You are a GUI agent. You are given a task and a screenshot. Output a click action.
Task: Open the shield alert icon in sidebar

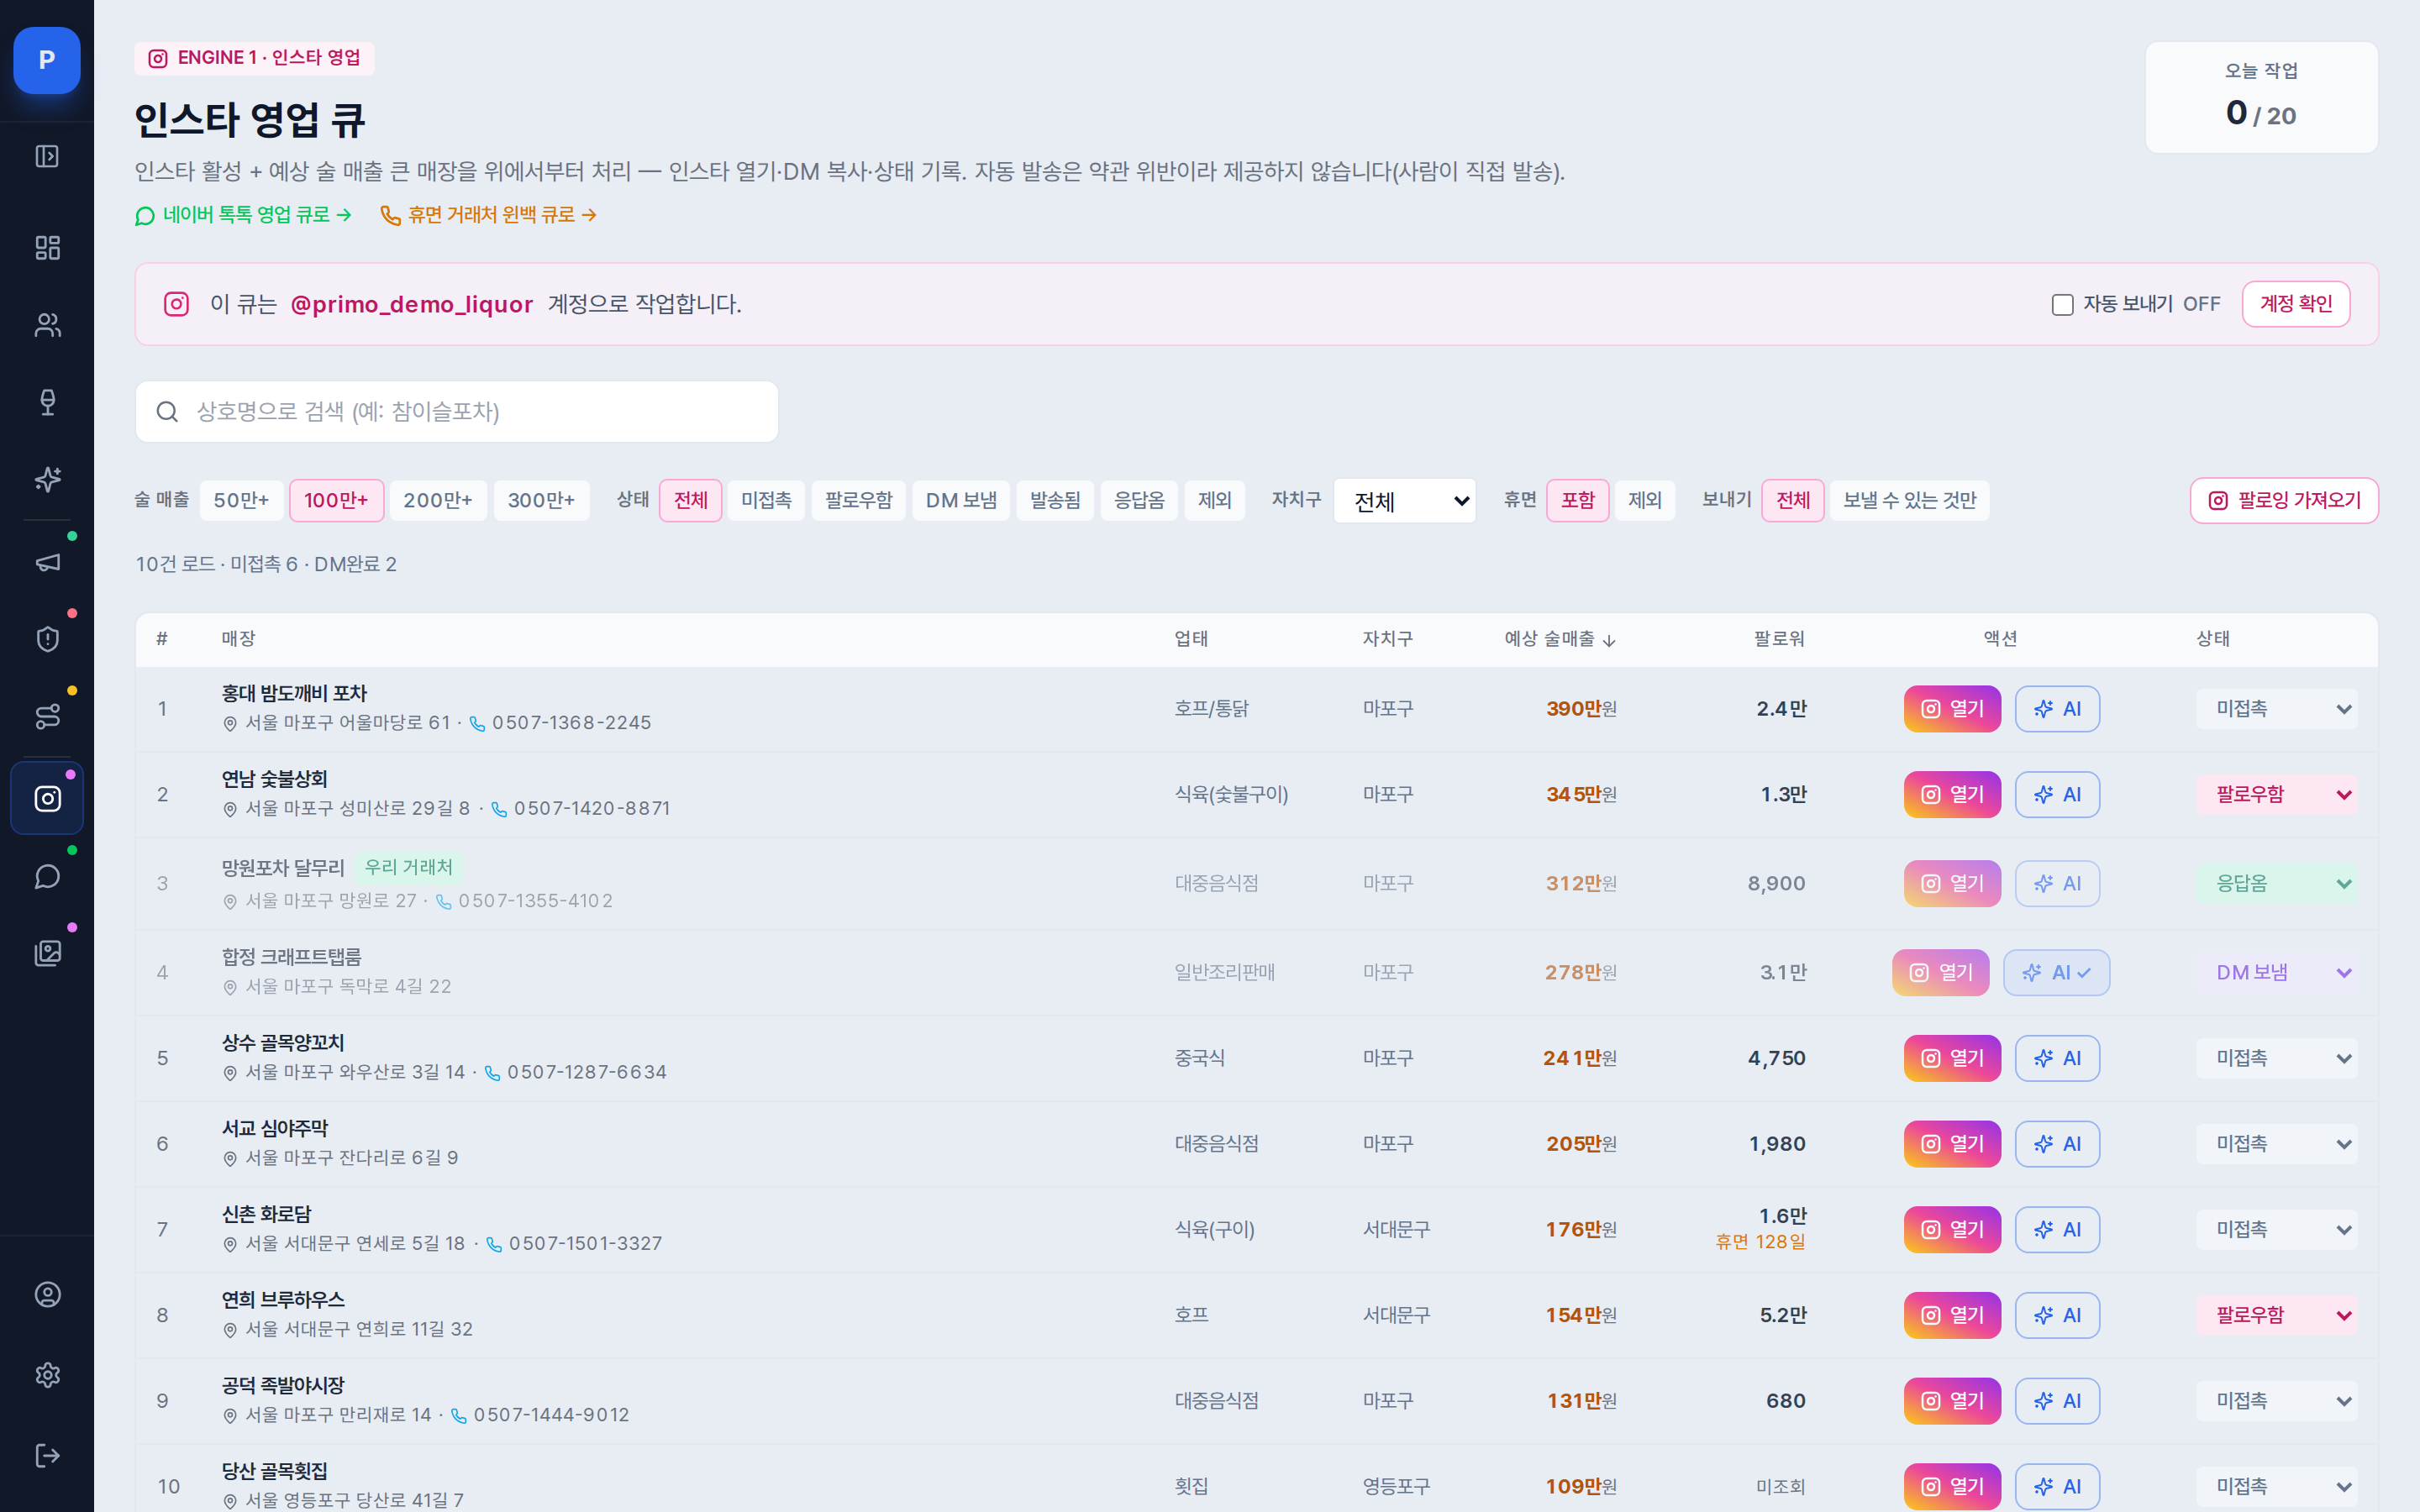47,639
